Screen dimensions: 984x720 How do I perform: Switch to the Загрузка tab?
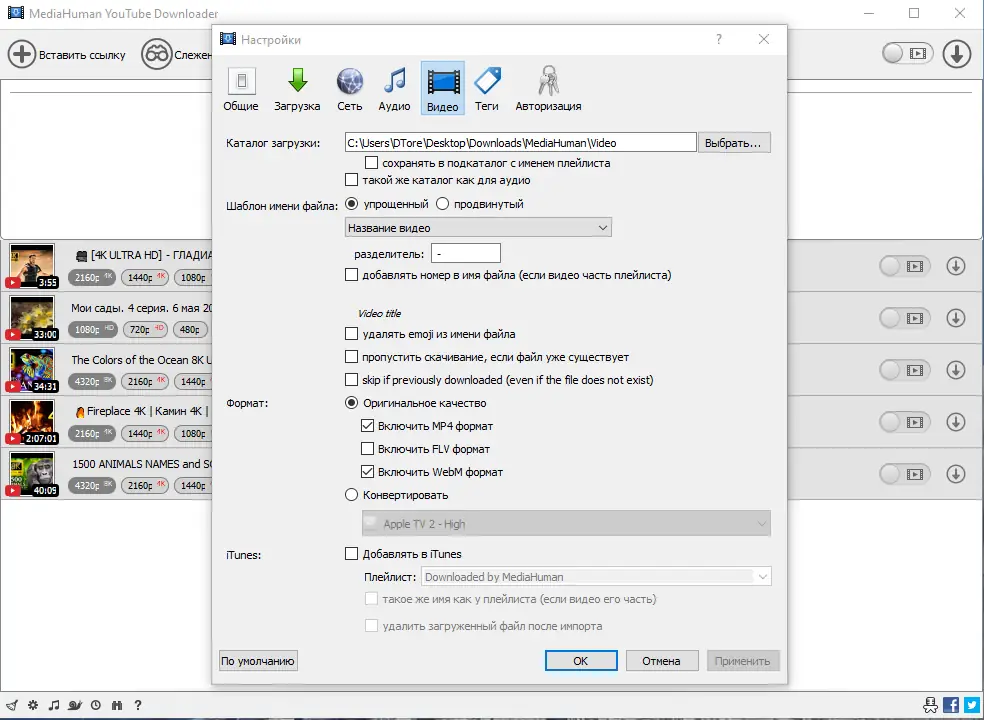(297, 89)
